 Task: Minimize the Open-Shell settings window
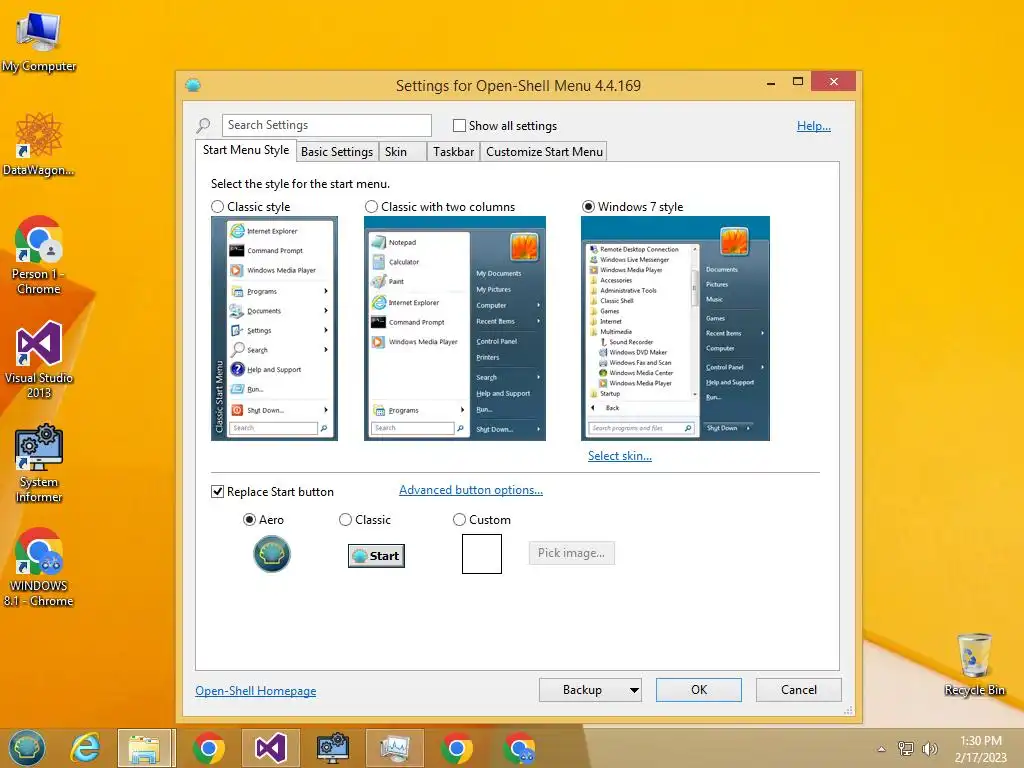pos(771,82)
